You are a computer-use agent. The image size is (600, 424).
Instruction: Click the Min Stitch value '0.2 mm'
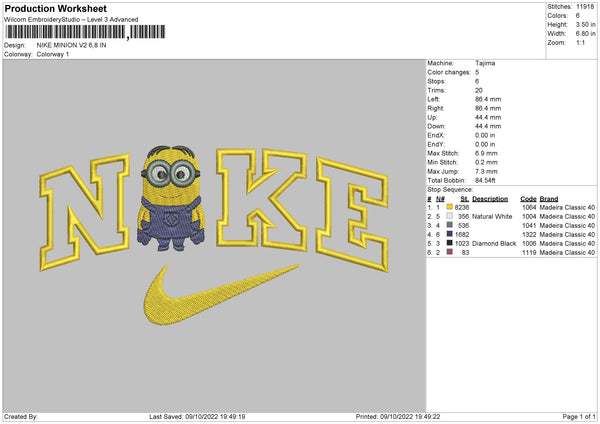tap(486, 162)
